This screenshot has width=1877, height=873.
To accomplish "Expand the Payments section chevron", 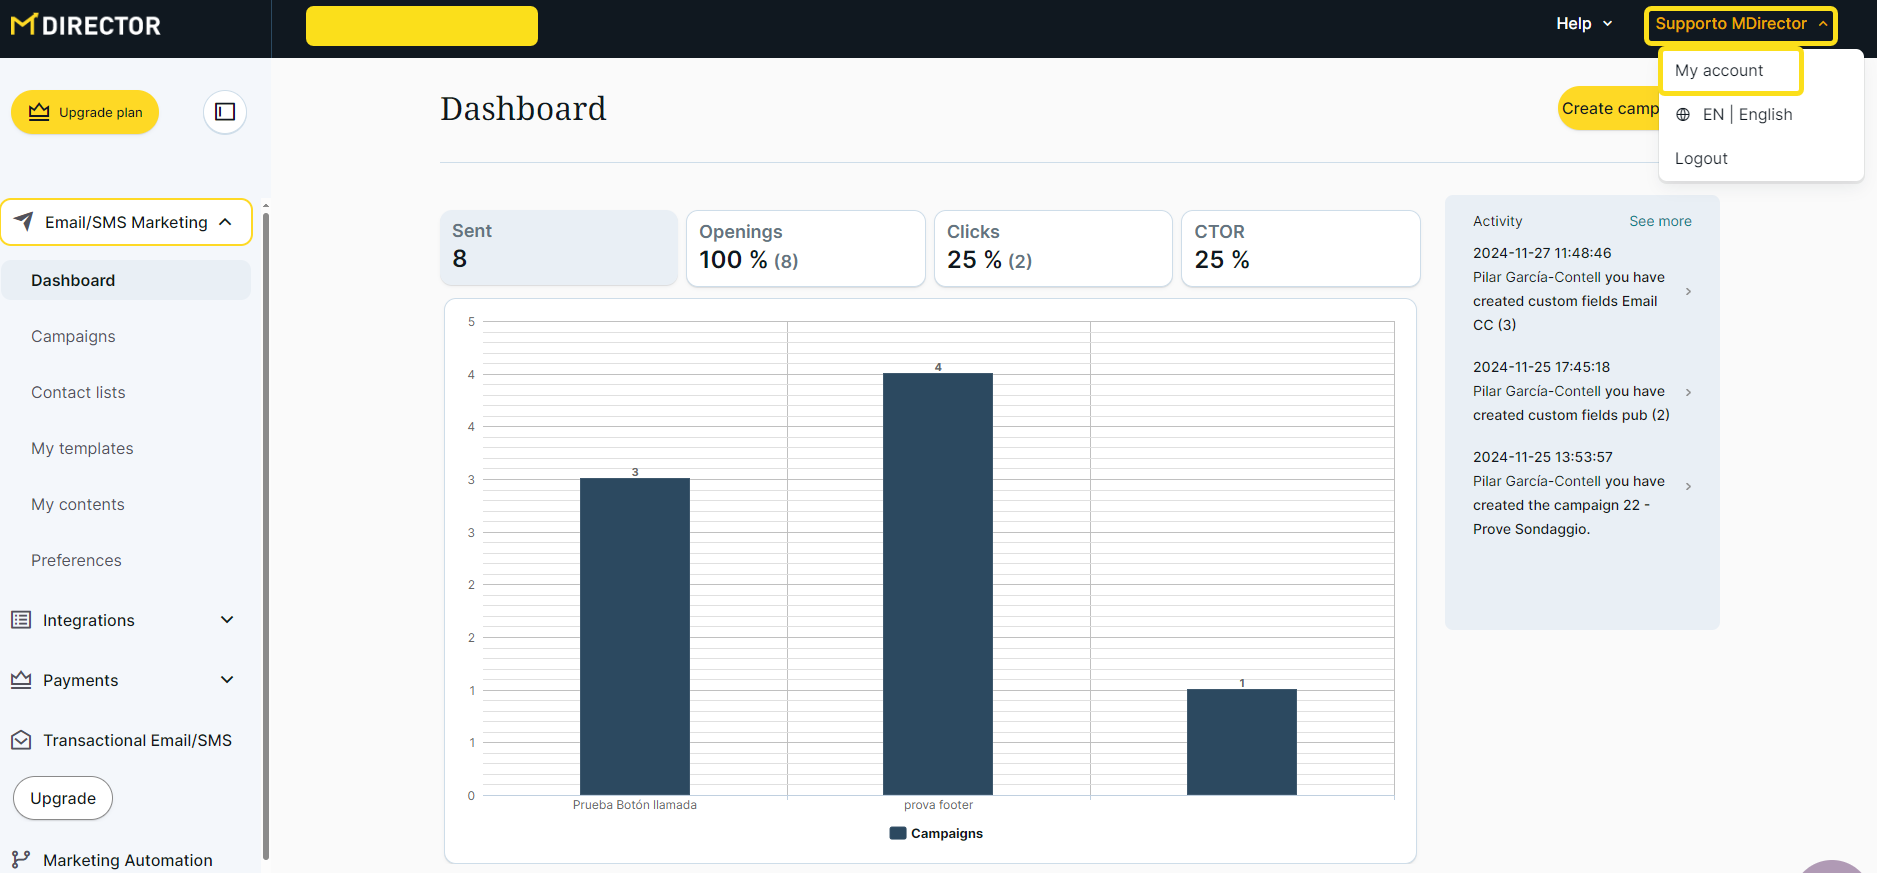I will (227, 680).
